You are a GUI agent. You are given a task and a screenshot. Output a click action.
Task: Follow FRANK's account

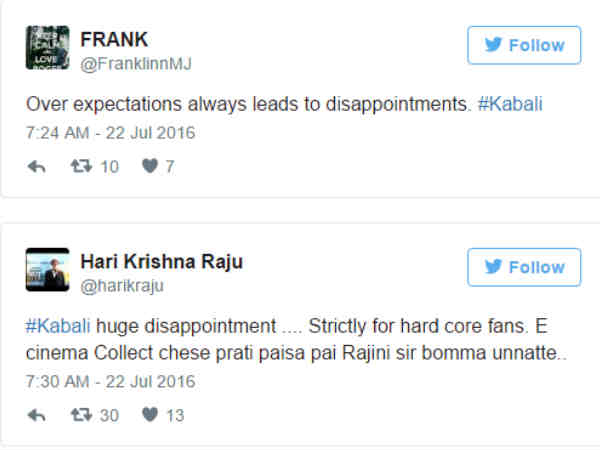click(524, 45)
